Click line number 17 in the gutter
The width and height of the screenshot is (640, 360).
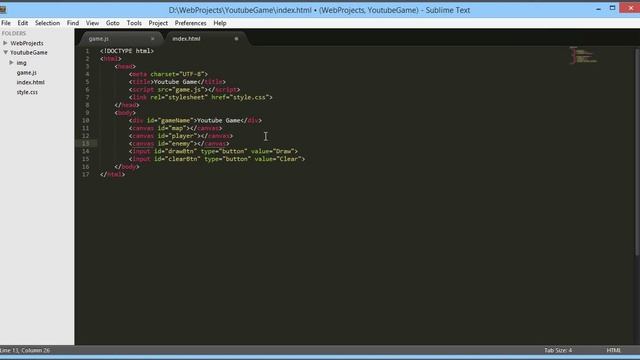tap(85, 174)
